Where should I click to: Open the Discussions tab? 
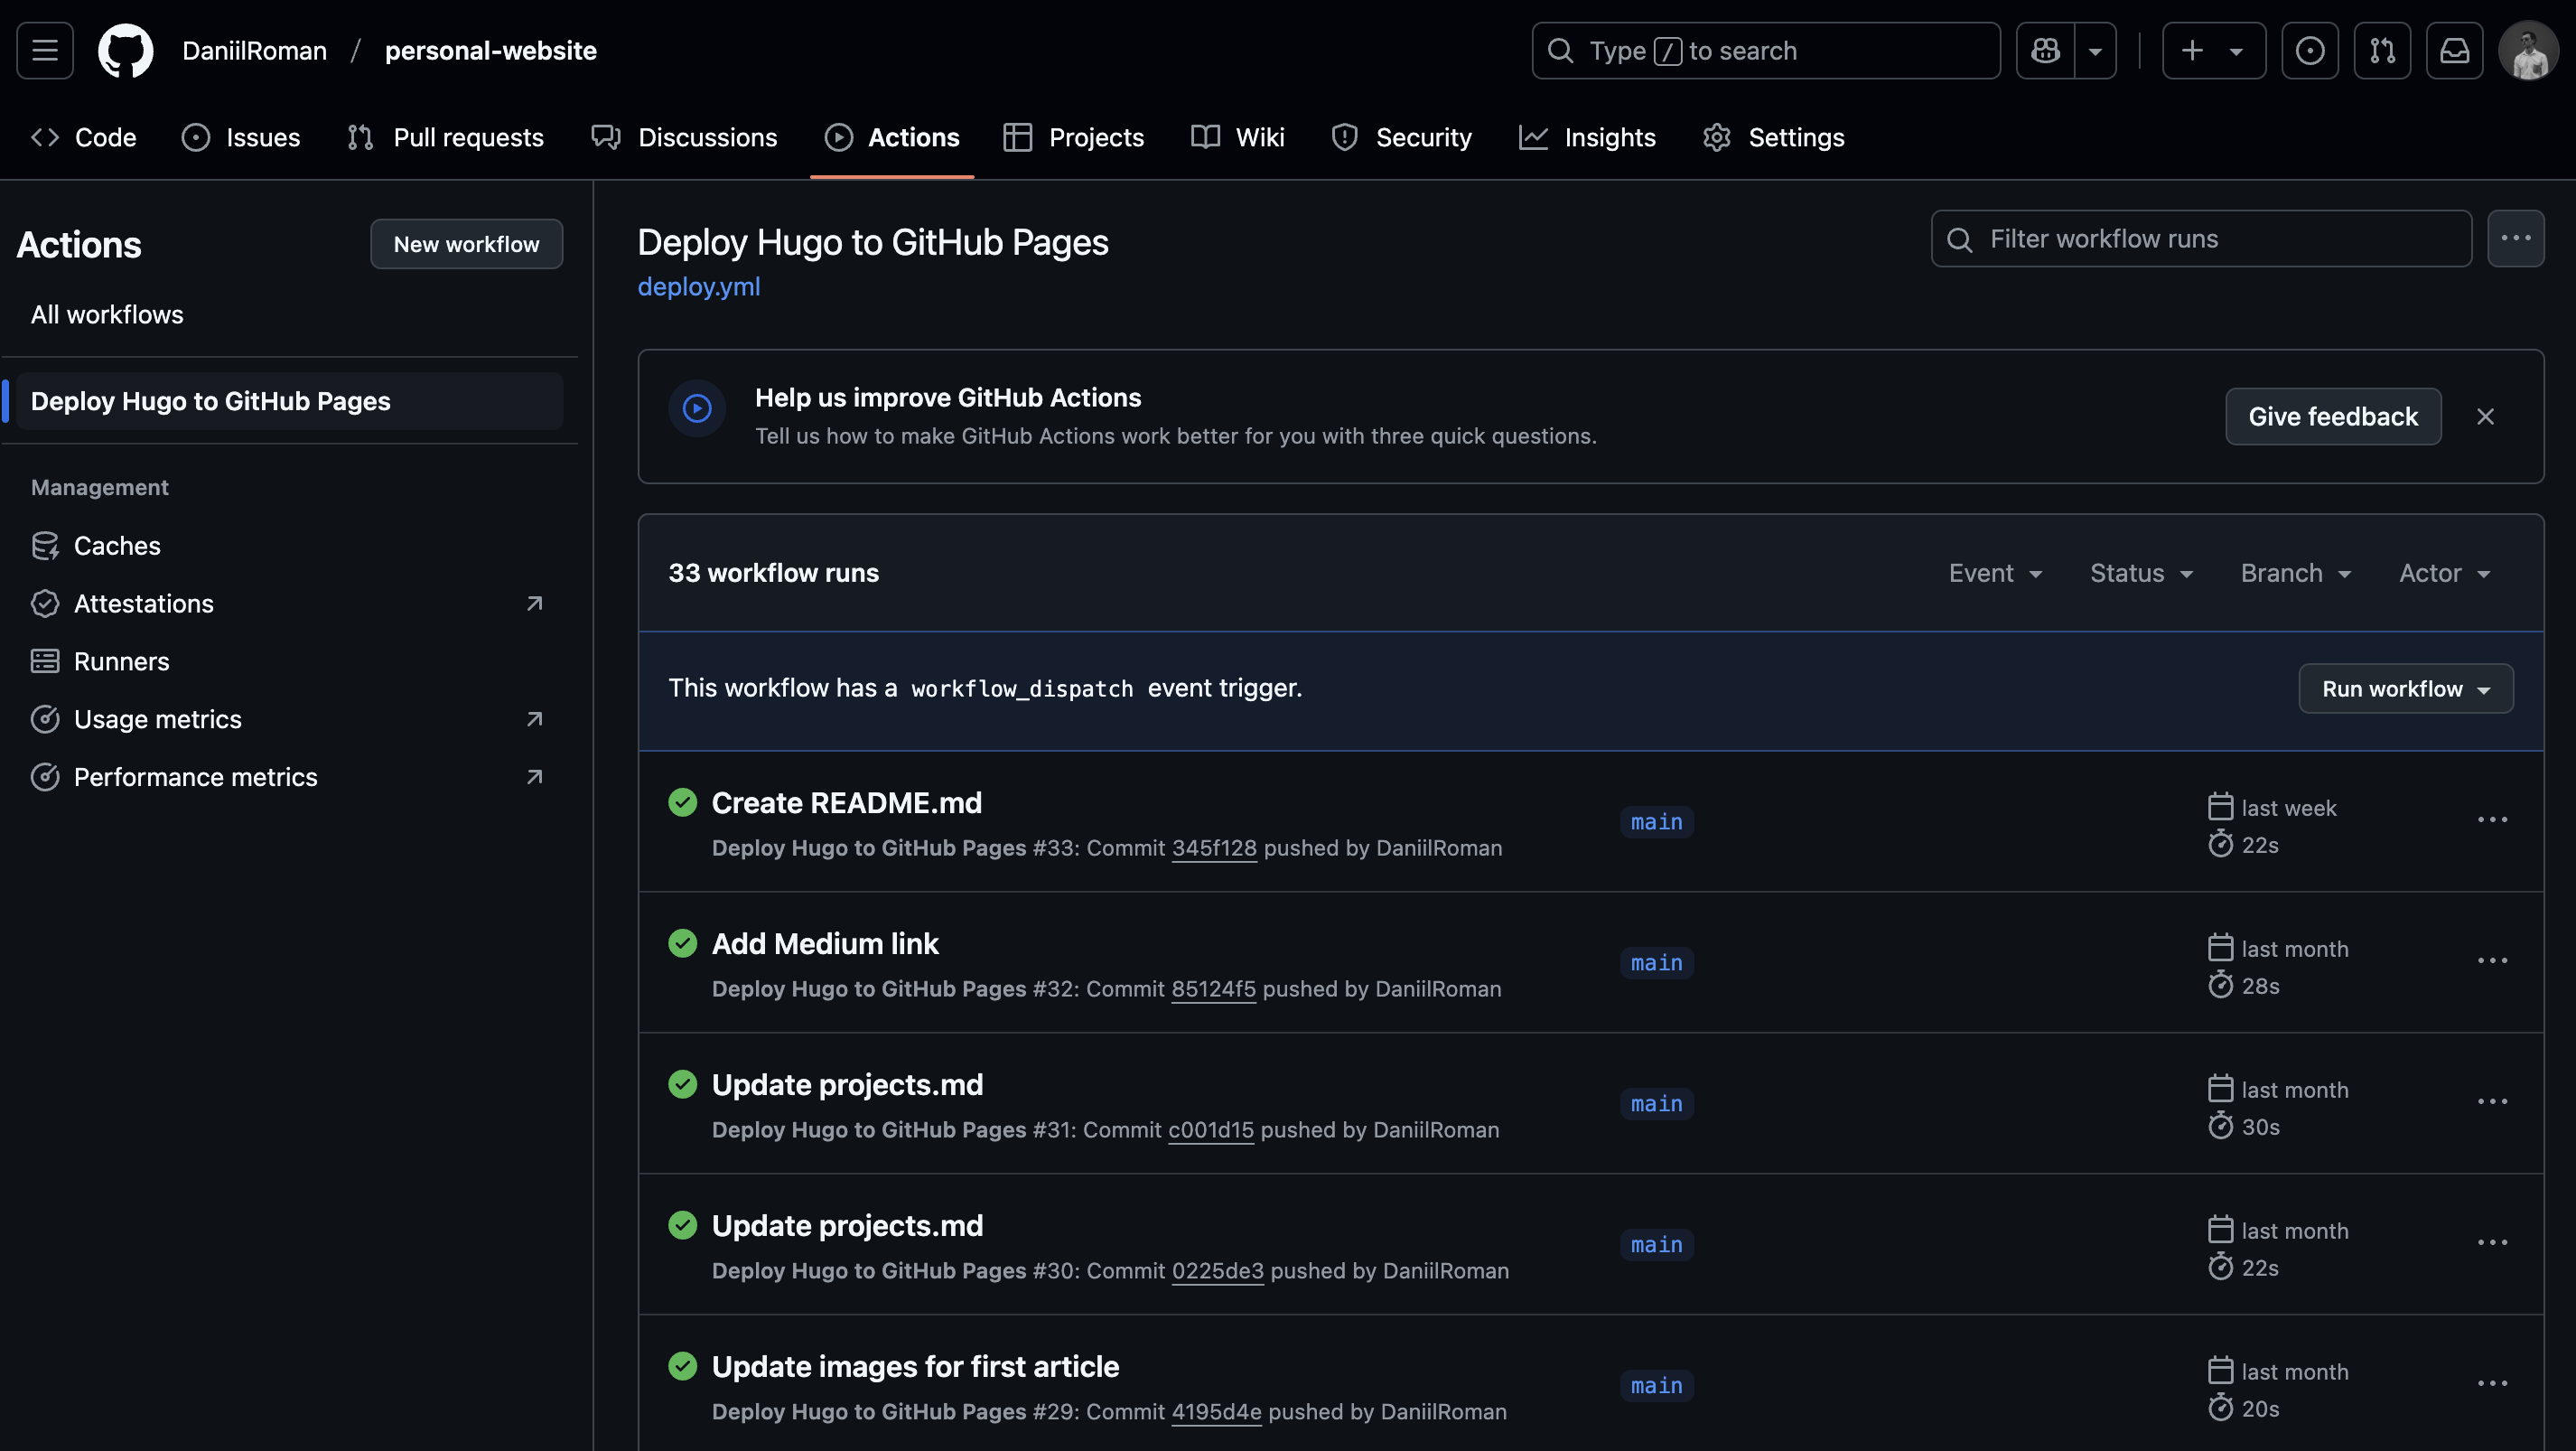(684, 137)
